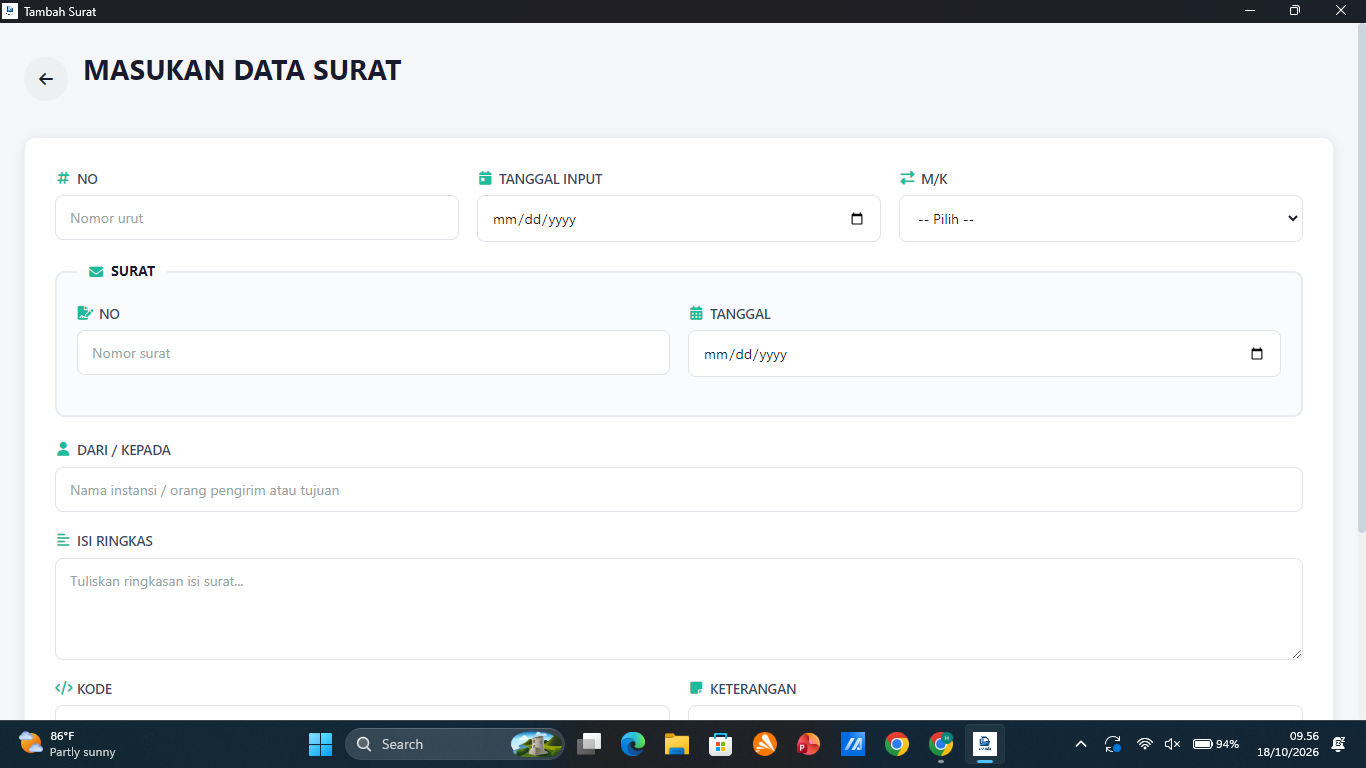Viewport: 1366px width, 768px height.
Task: Launch Microsoft Edge from taskbar
Action: [633, 744]
